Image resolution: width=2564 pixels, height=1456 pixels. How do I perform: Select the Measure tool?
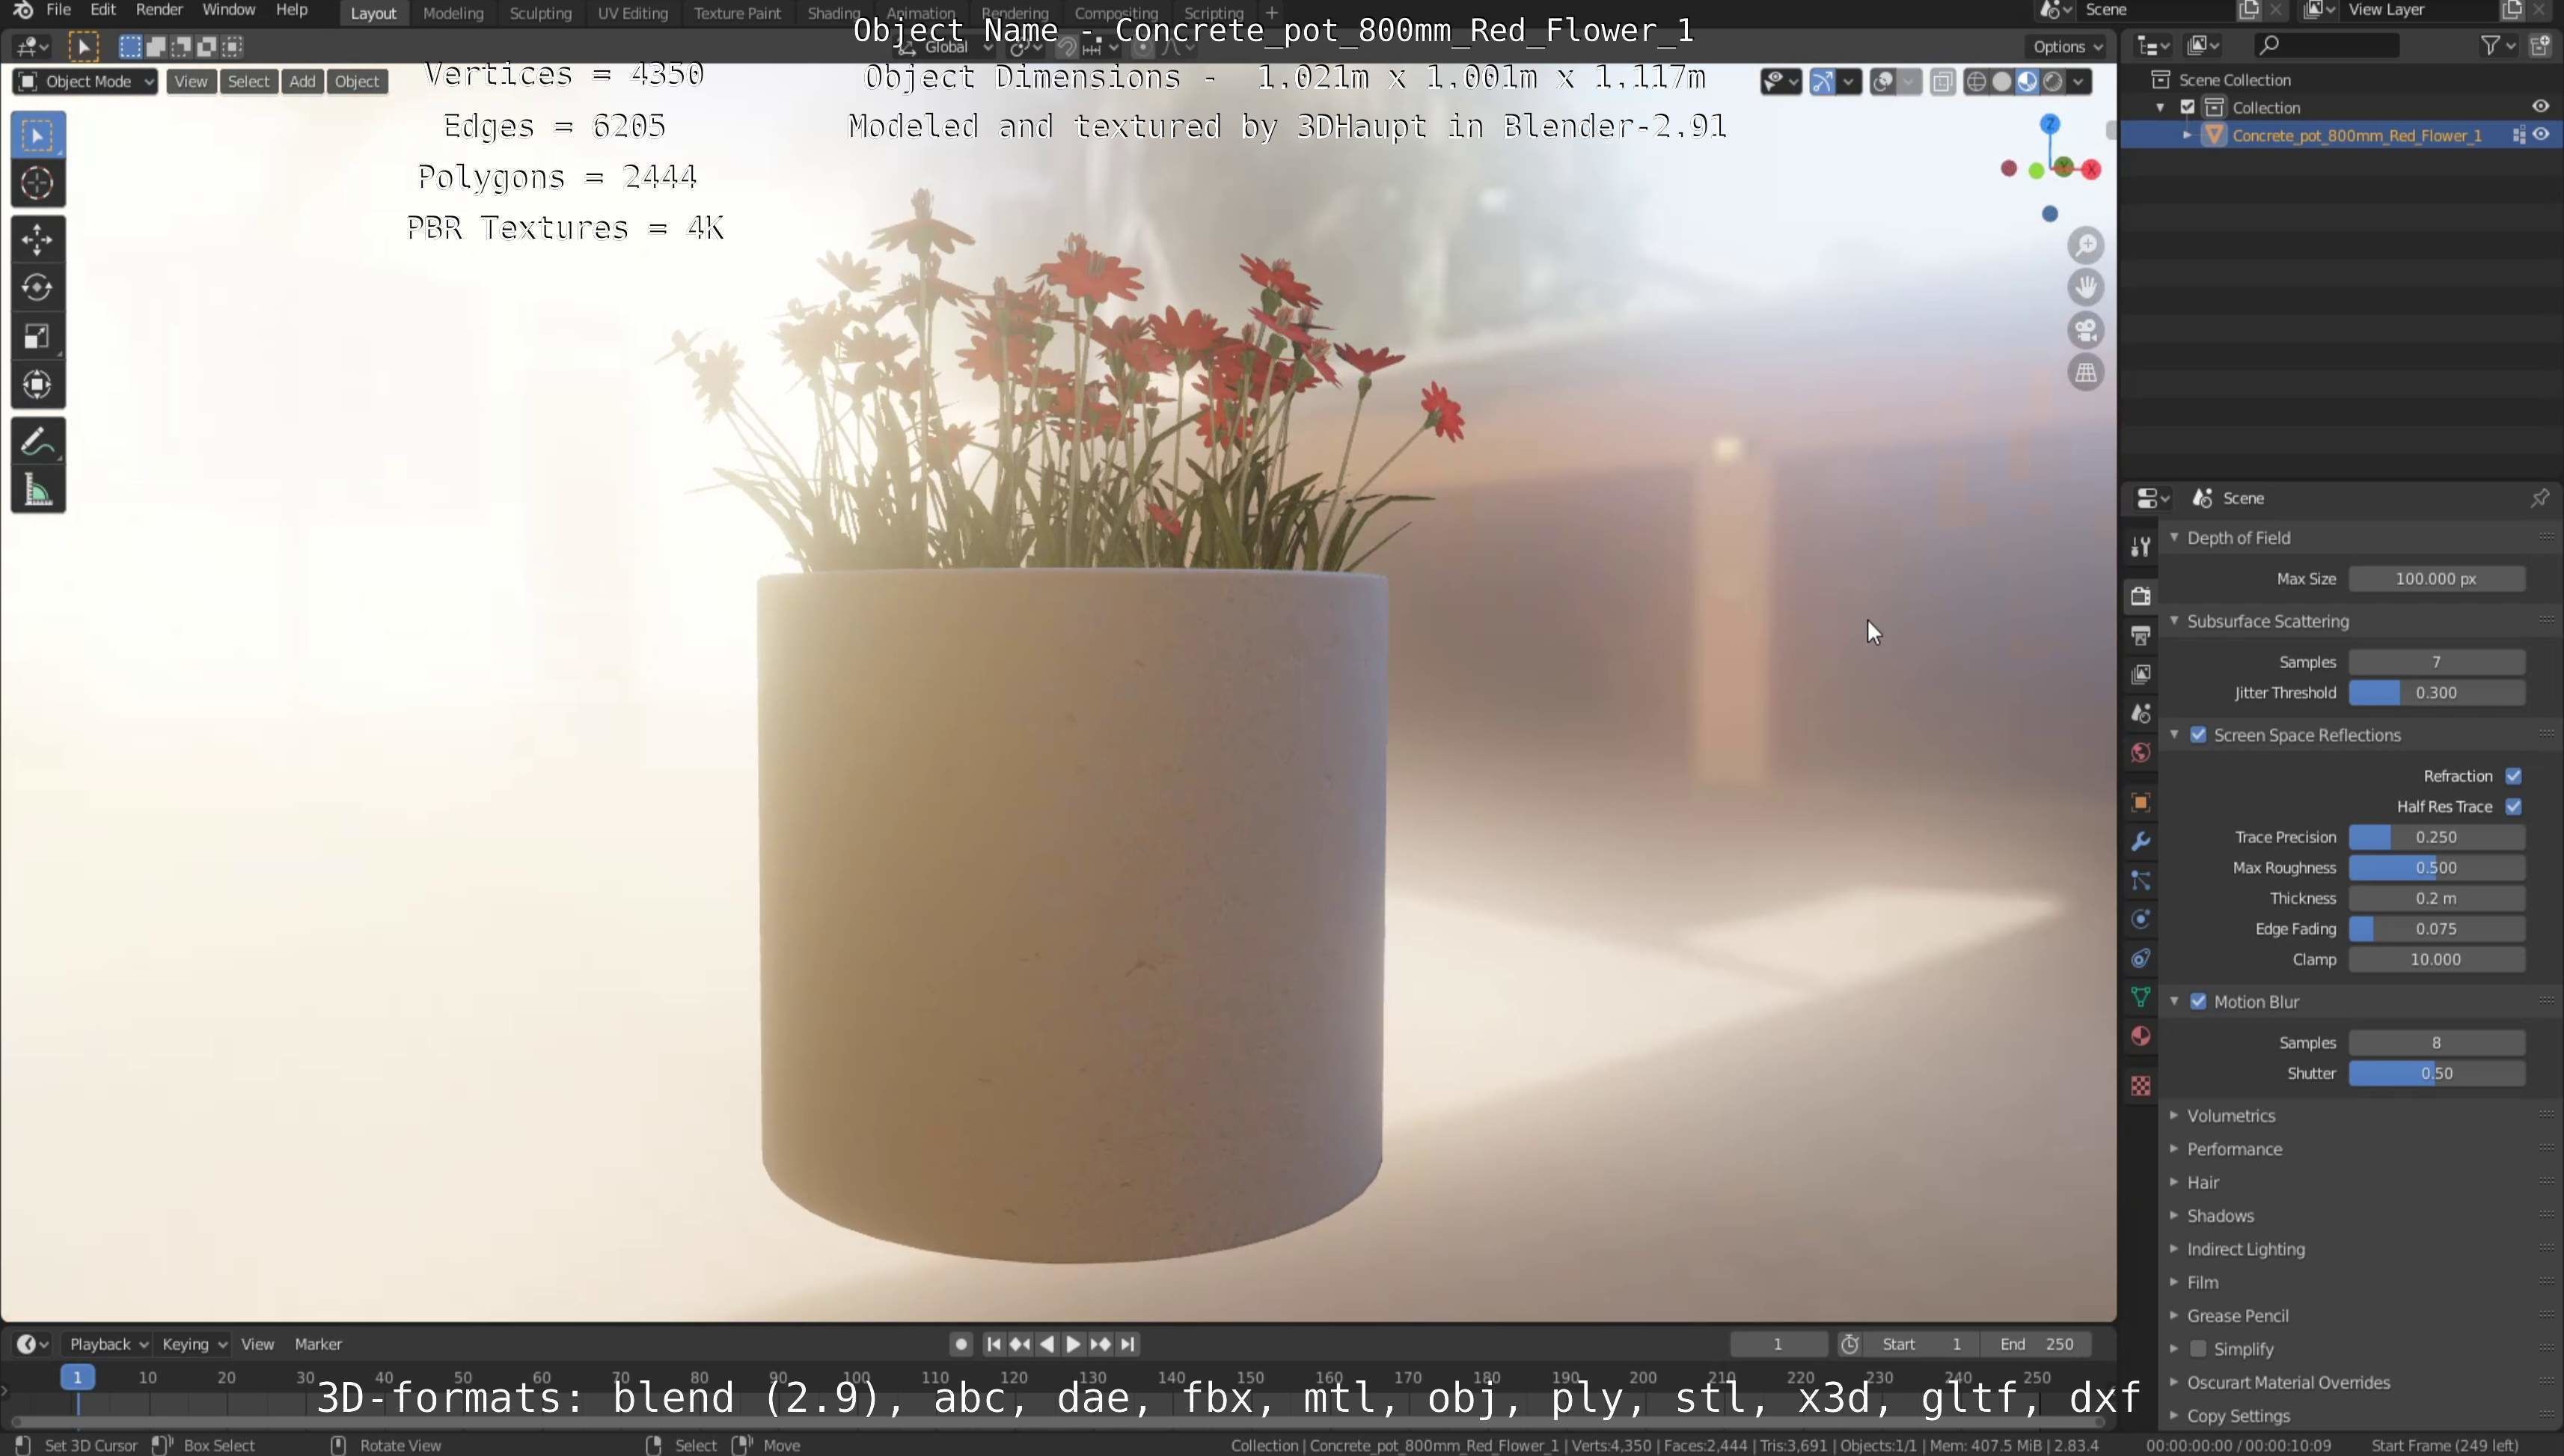38,491
